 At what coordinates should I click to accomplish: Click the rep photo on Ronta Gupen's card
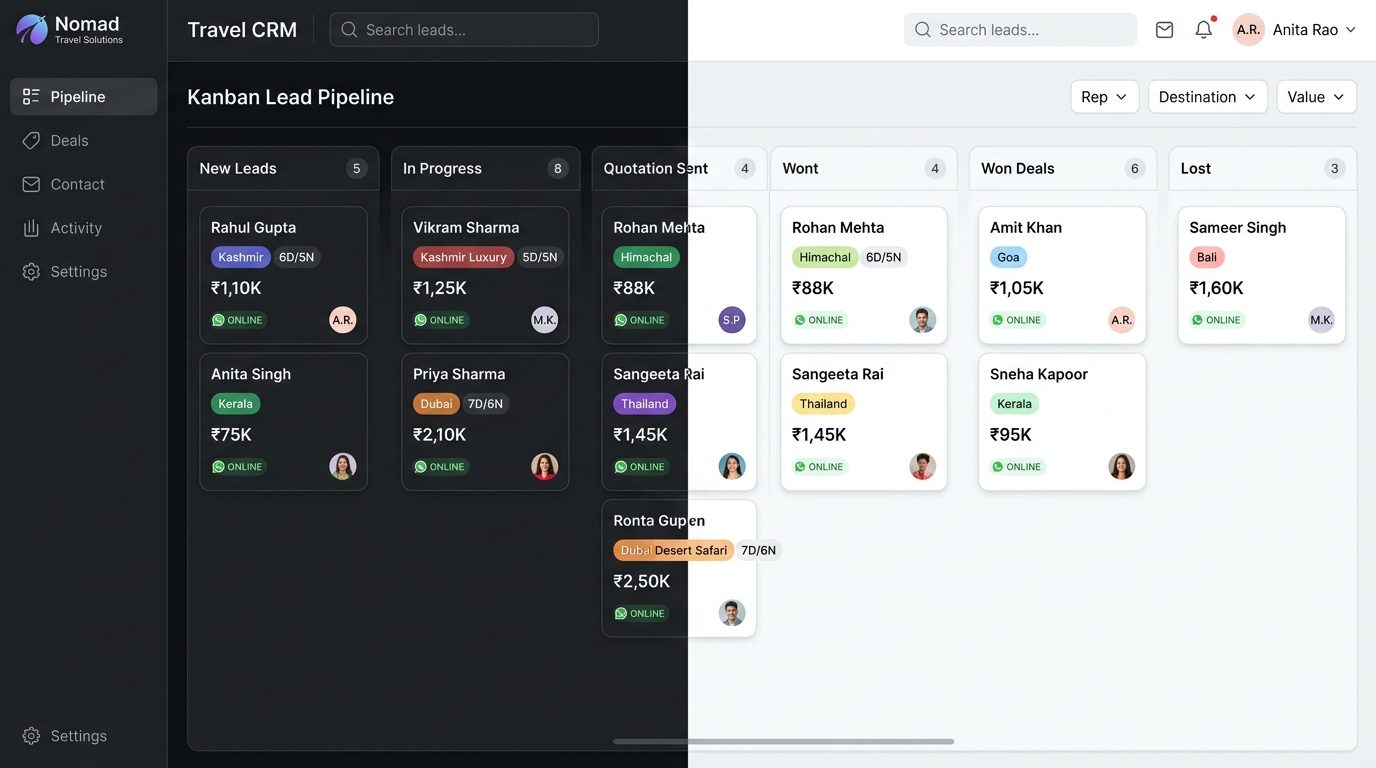pyautogui.click(x=732, y=613)
